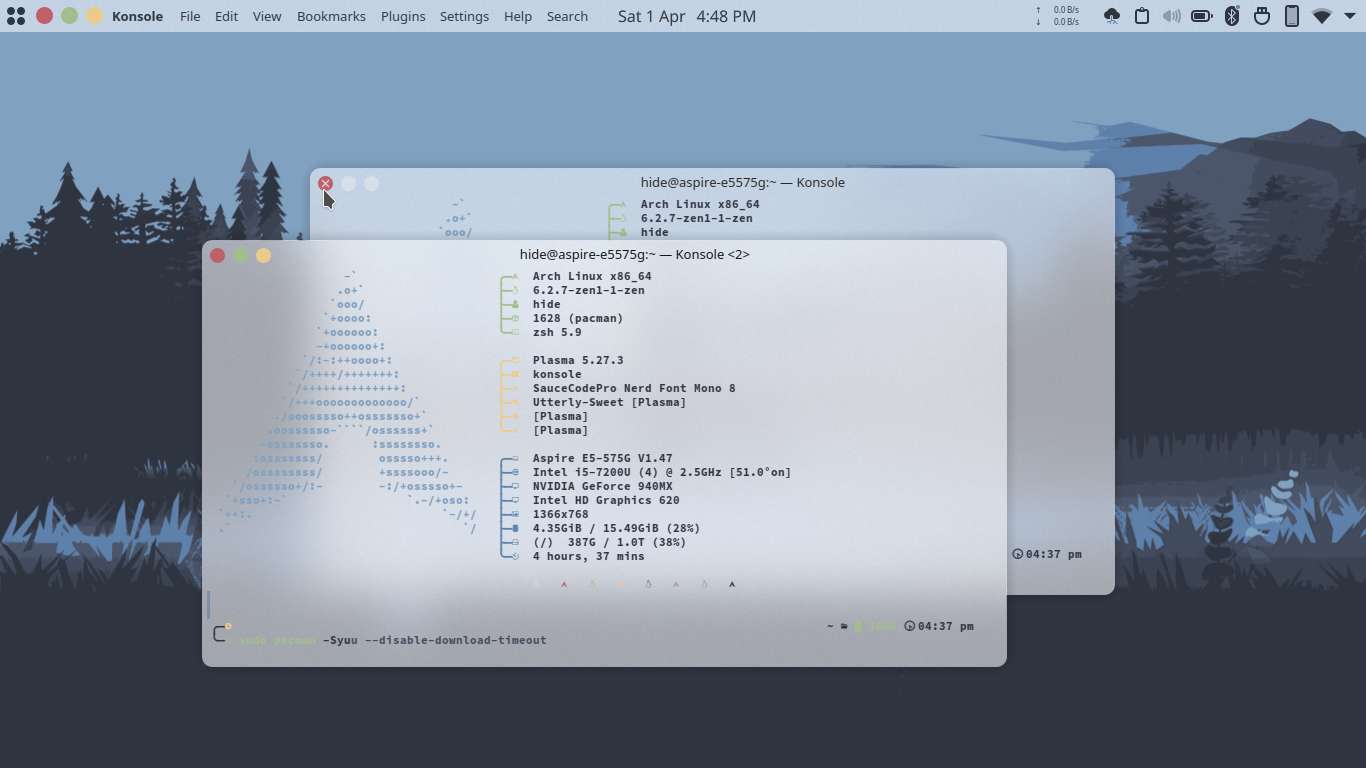Viewport: 1366px width, 768px height.
Task: Click the "NVIDIA GeForce 940MX" line
Action: pos(603,486)
